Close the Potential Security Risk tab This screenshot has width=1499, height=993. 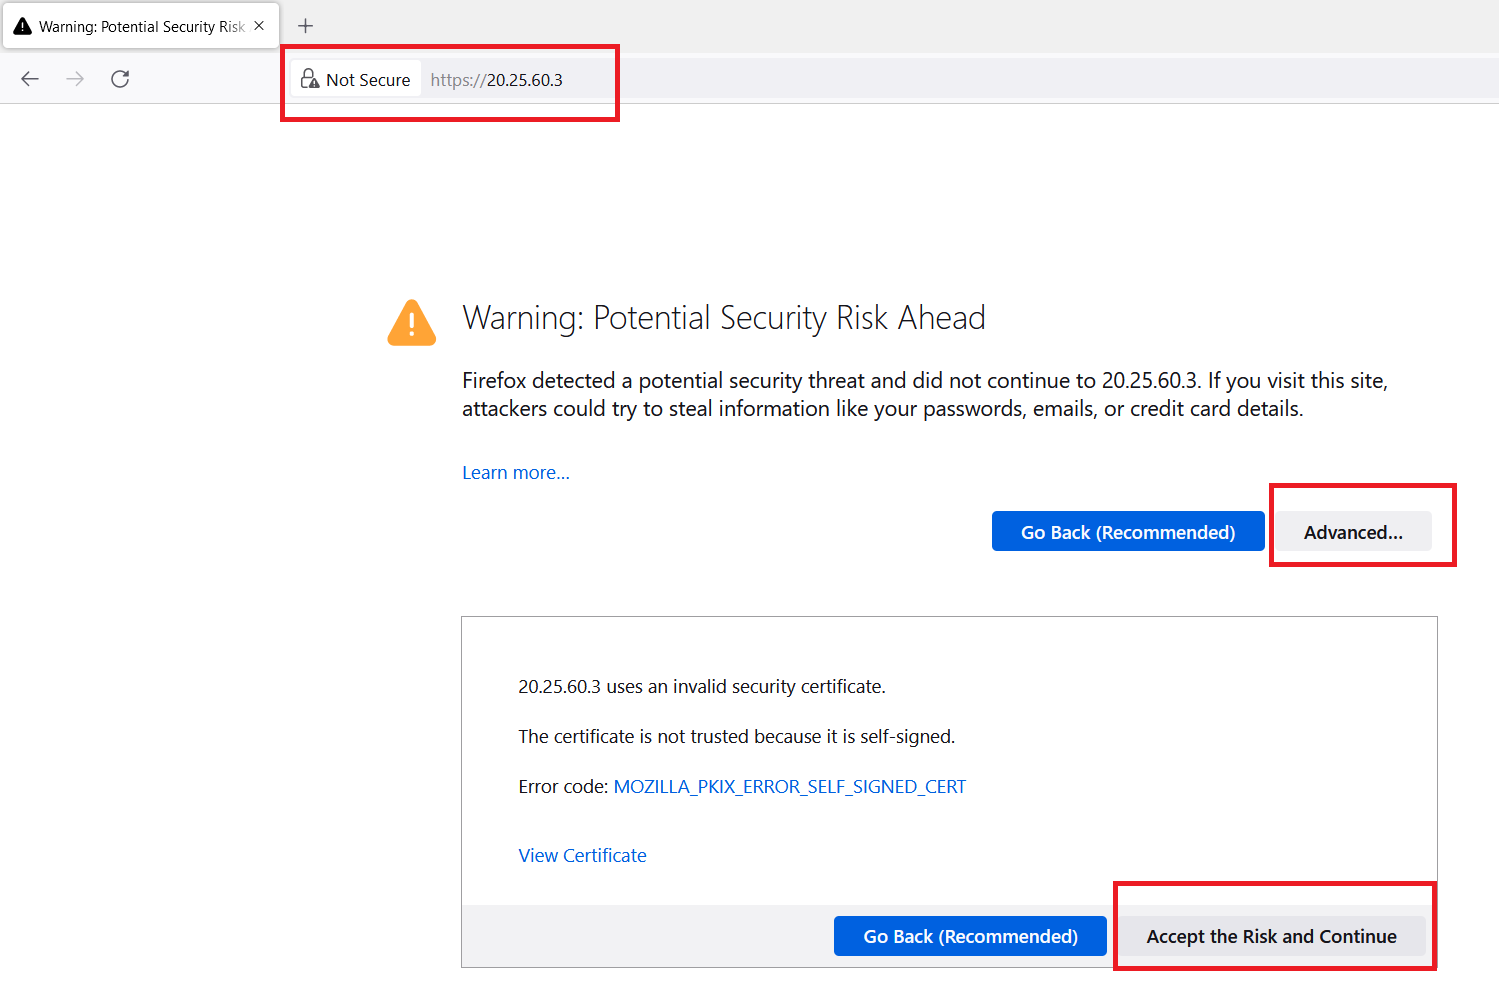click(259, 26)
